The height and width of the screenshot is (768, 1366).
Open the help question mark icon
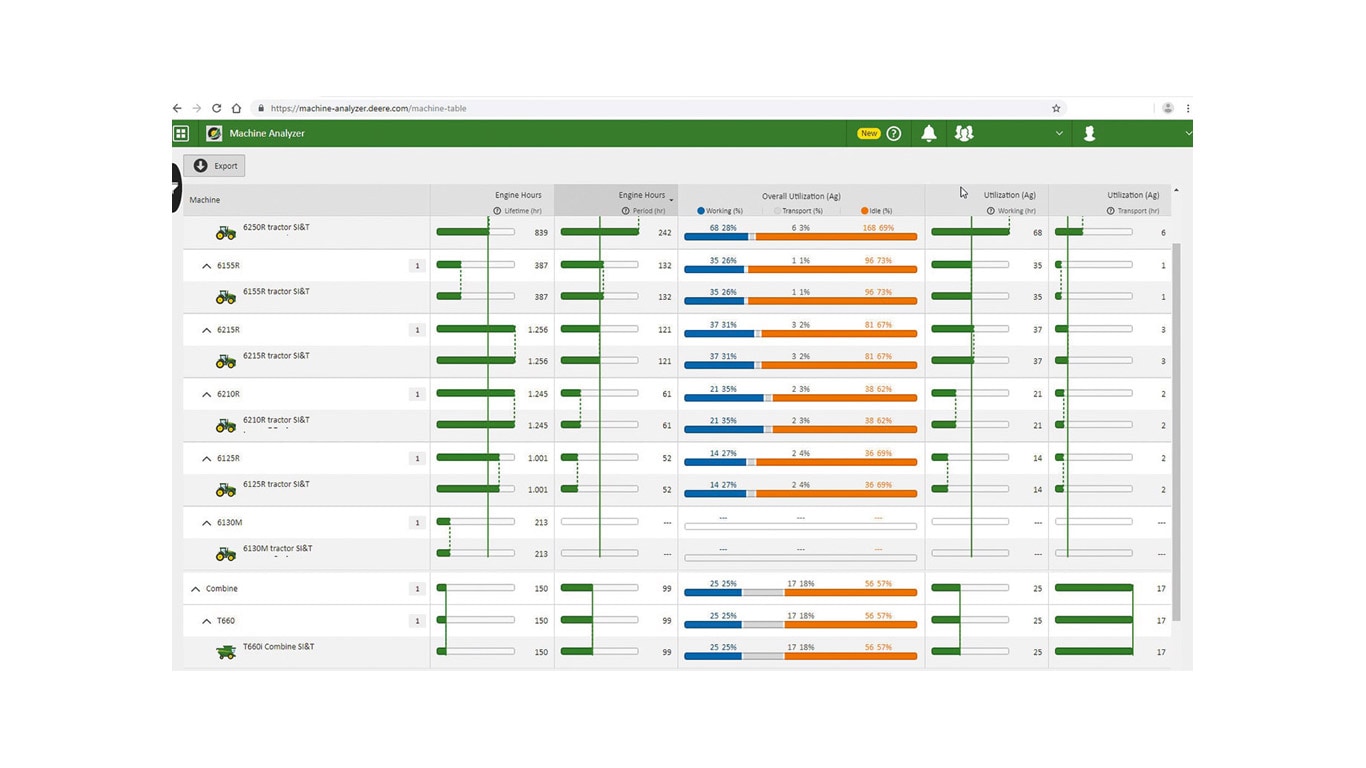tap(894, 133)
